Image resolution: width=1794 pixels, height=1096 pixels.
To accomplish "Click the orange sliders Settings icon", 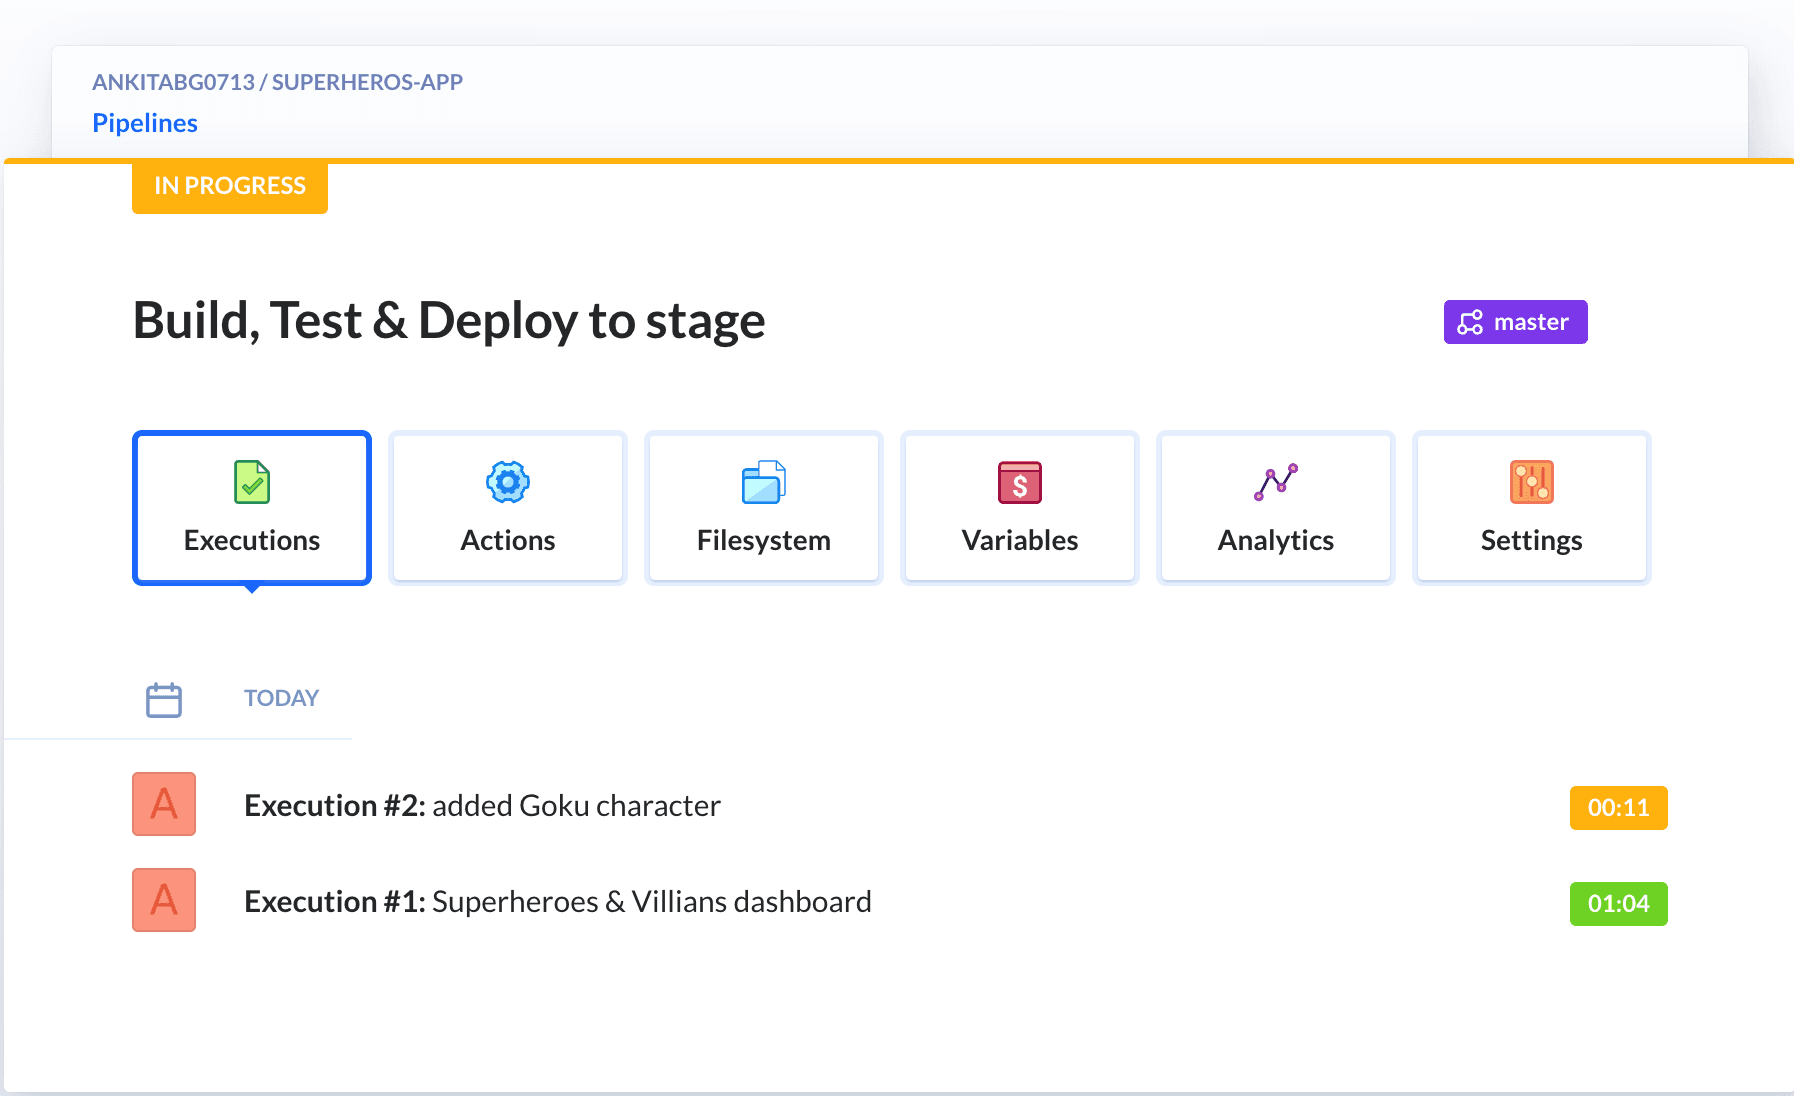I will click(x=1532, y=482).
